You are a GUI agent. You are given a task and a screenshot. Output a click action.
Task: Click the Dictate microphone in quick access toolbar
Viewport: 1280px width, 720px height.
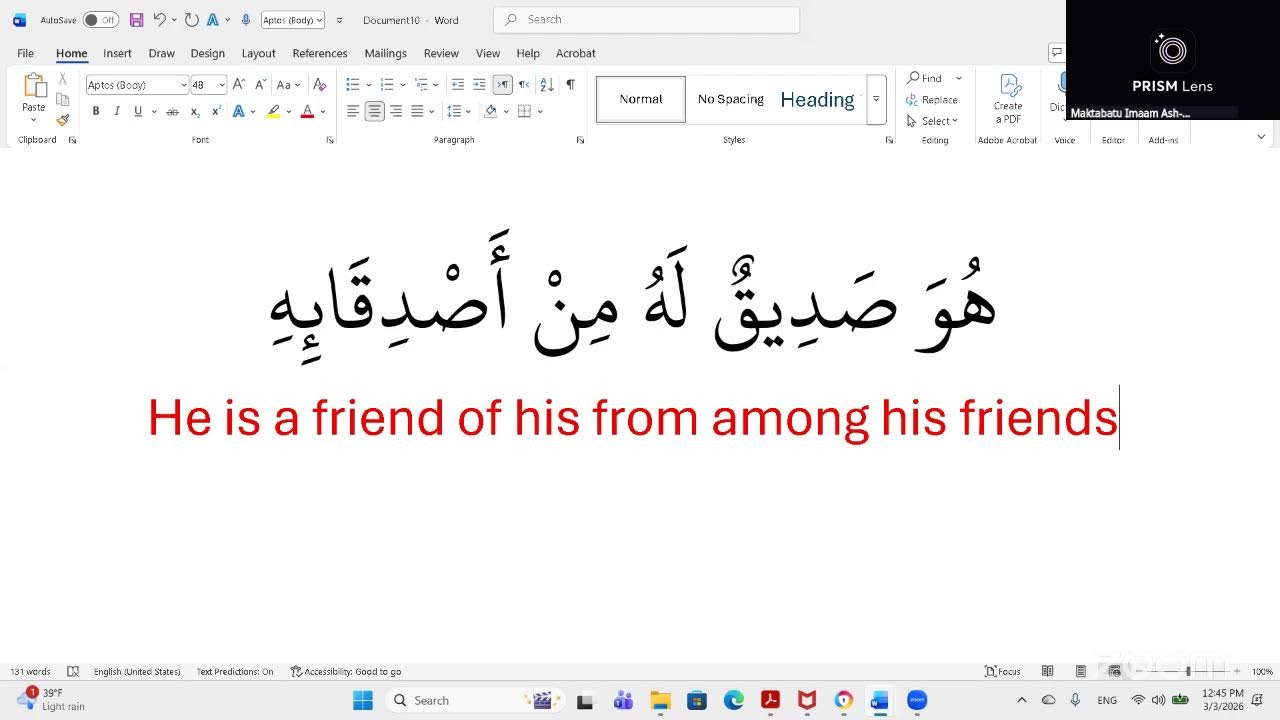(244, 20)
